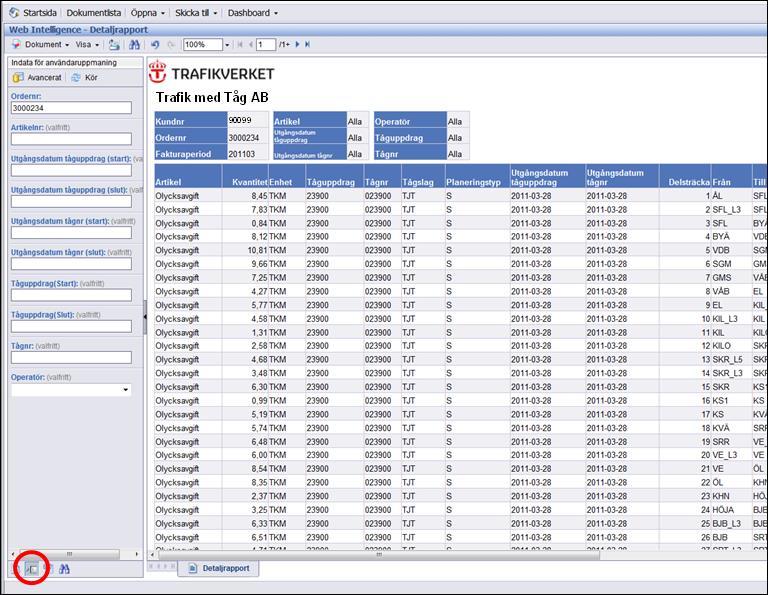Screen dimensions: 768x595
Task: Open the 100% zoom dropdown arrow
Action: click(227, 45)
